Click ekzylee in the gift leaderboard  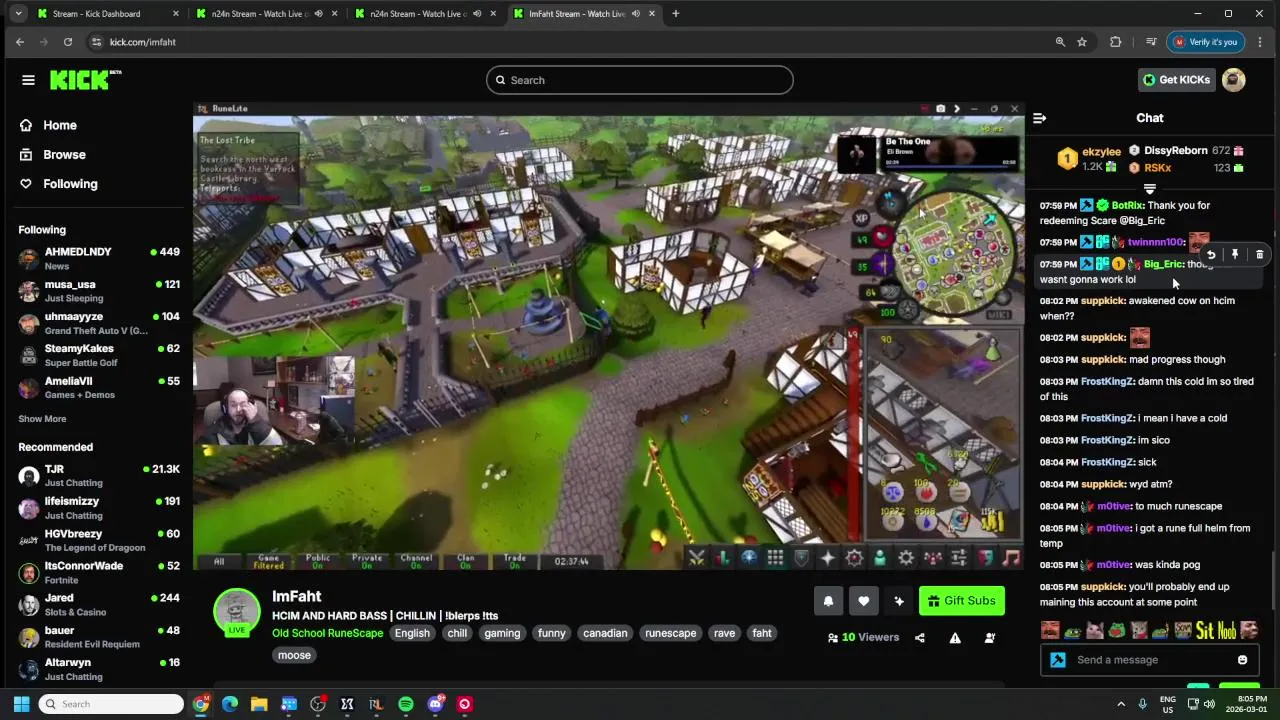pyautogui.click(x=1101, y=152)
